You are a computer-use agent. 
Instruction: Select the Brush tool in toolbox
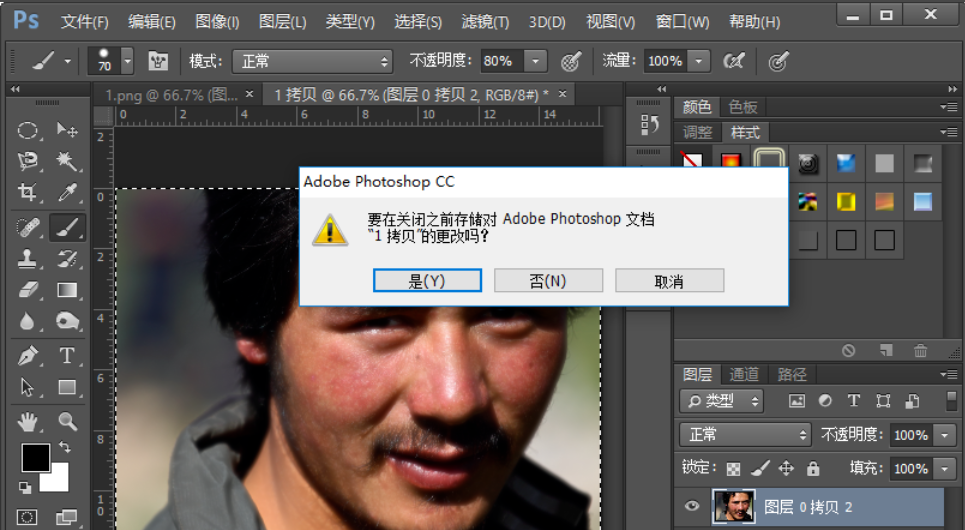[67, 227]
